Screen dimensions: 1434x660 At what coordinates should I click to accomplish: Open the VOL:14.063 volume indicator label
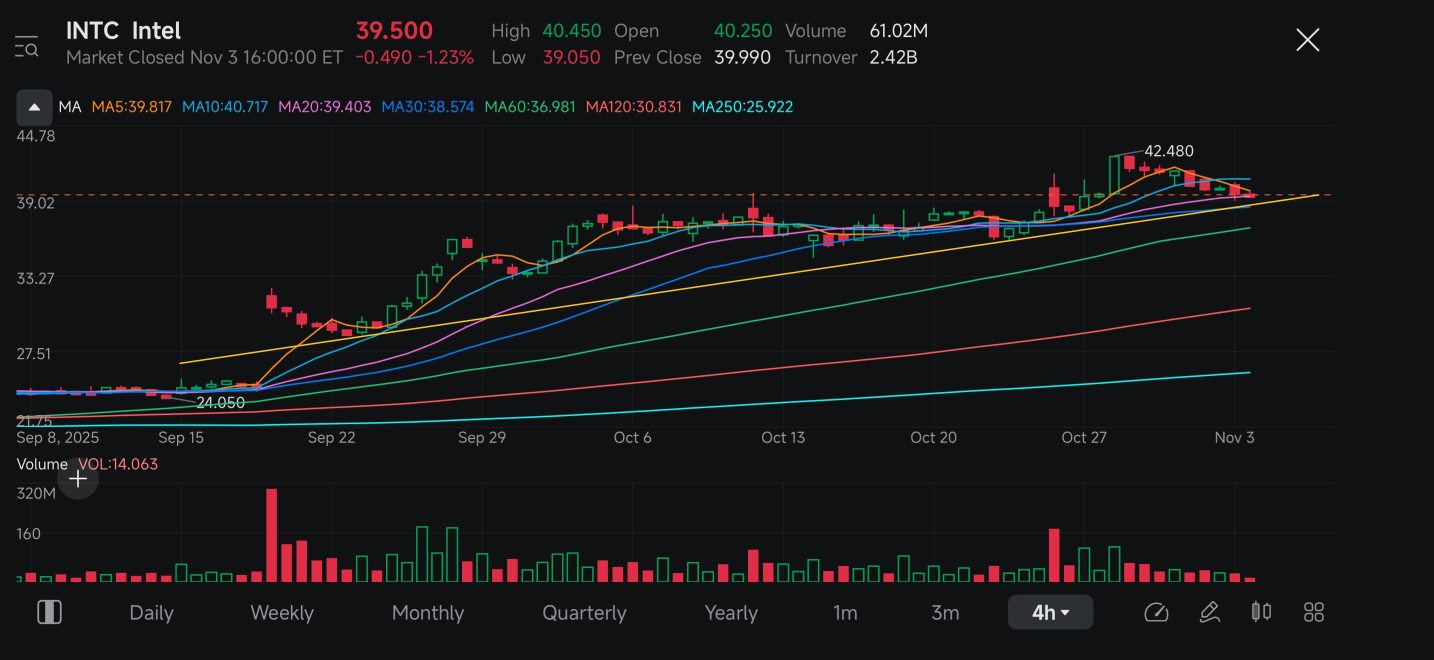(x=118, y=464)
